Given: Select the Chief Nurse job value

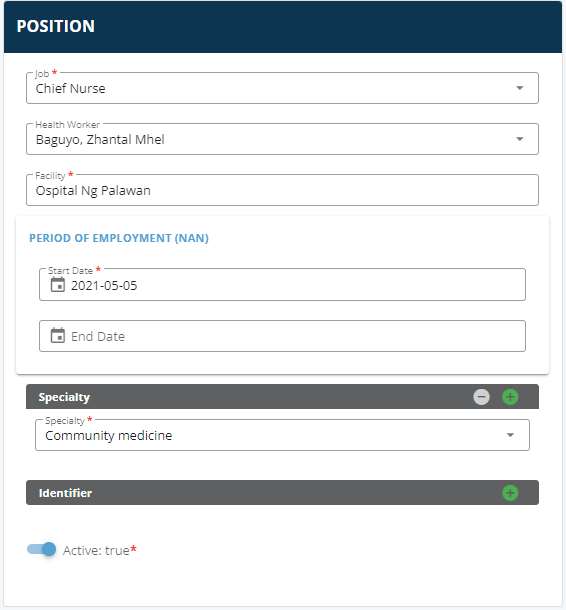Looking at the screenshot, I should click(70, 88).
